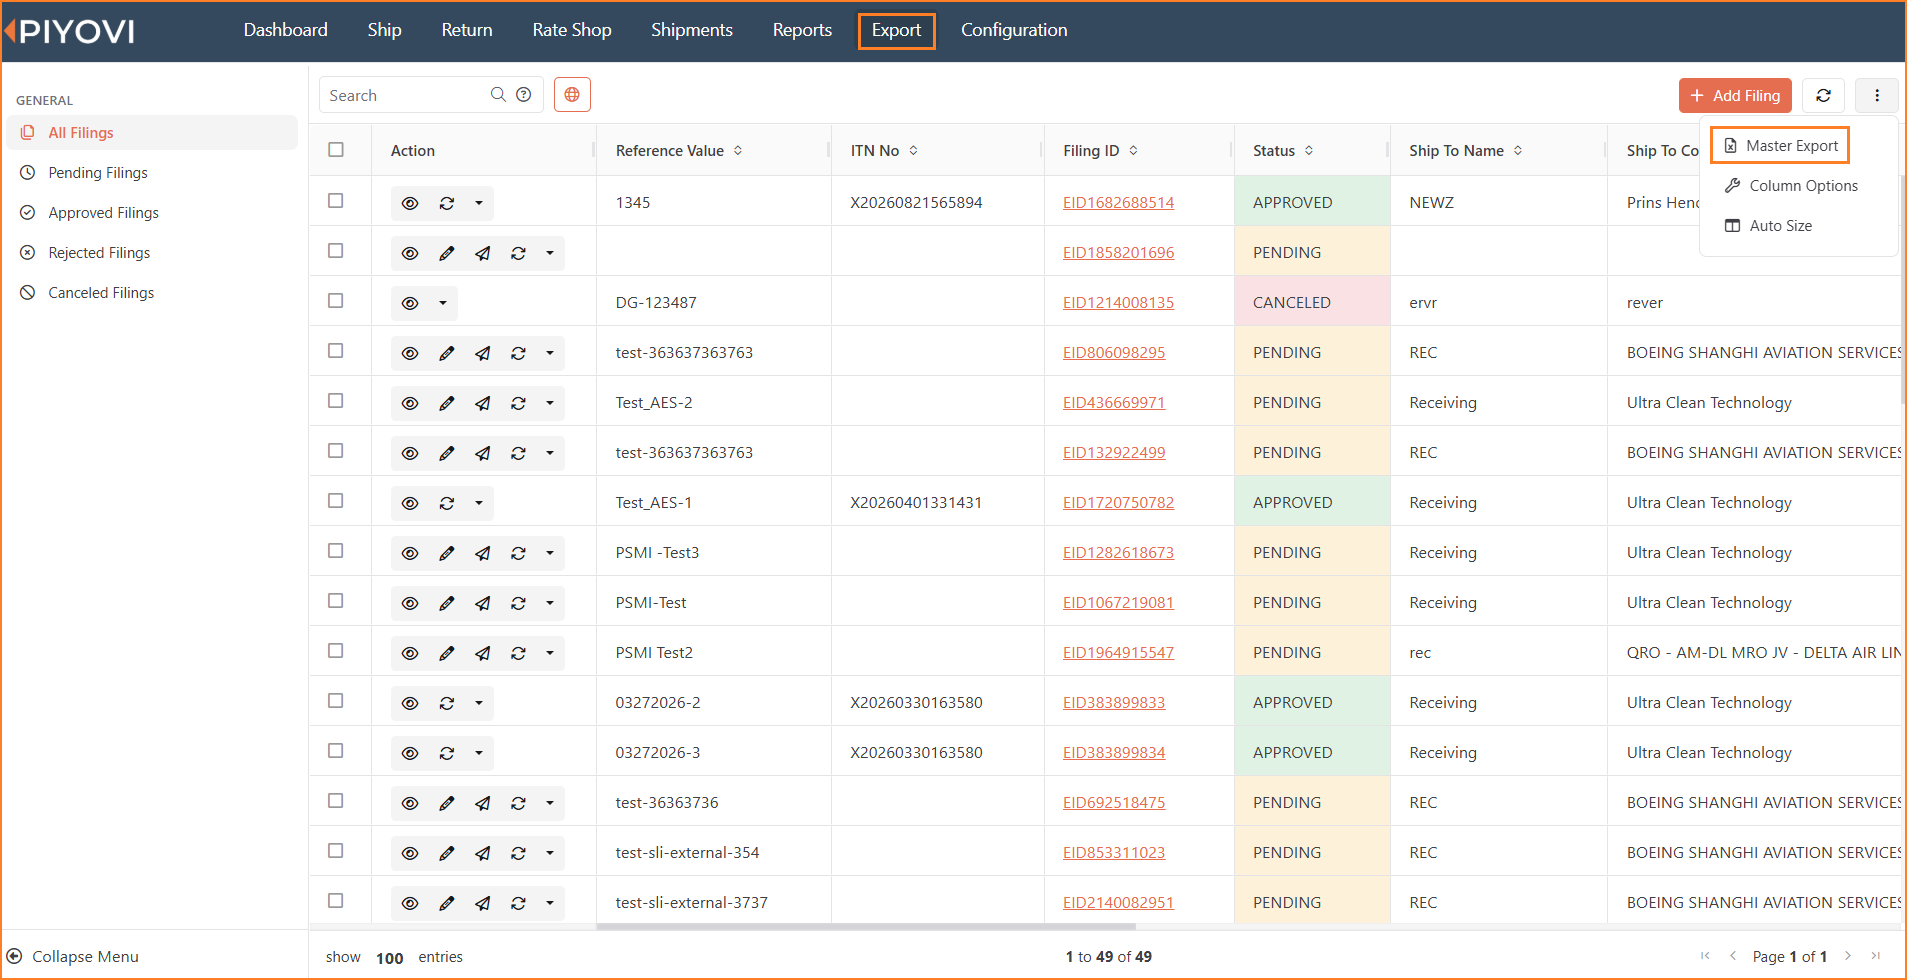Screen dimensions: 1907x980
Task: Open the Shipments tab in the top navigation
Action: tap(692, 30)
